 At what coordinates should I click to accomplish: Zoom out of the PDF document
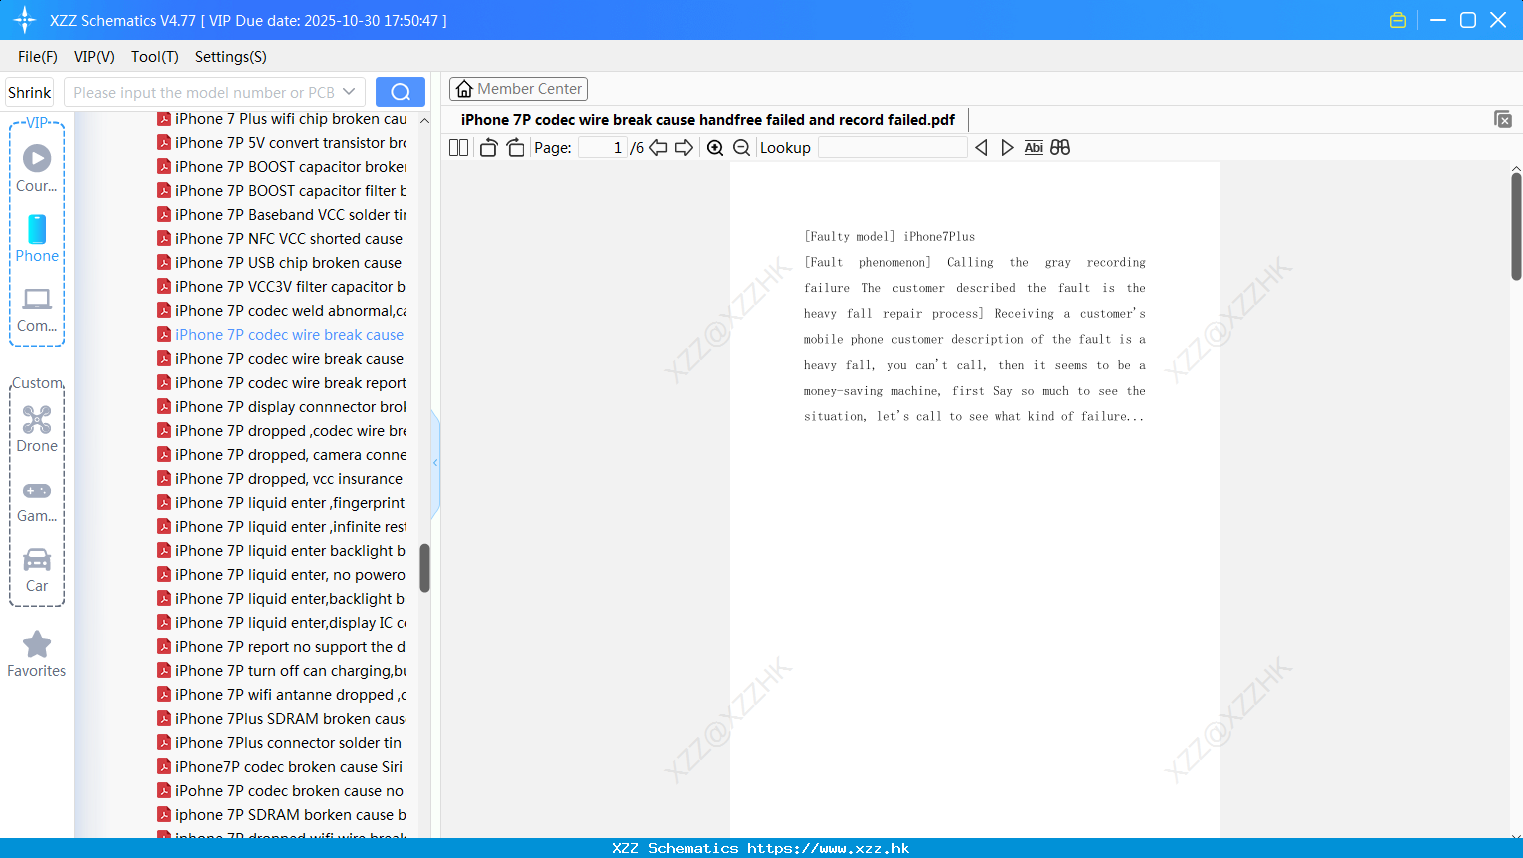coord(741,148)
